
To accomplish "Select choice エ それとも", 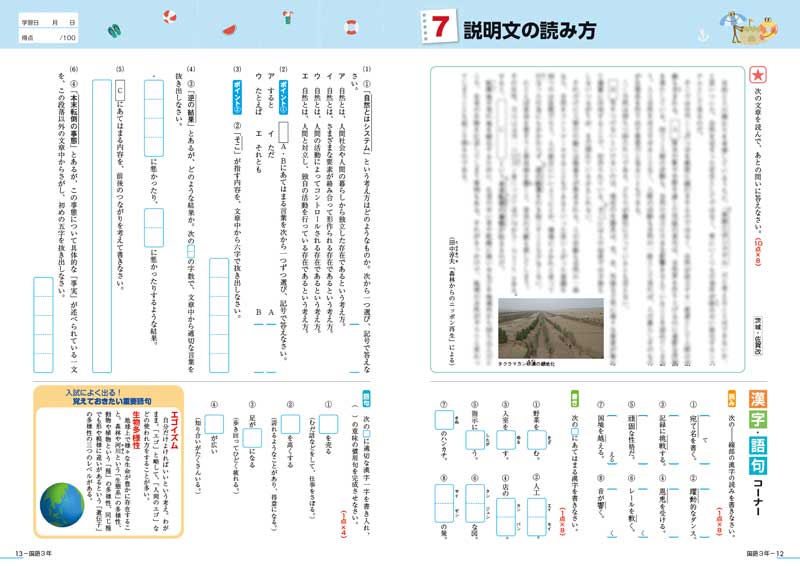I will click(258, 151).
